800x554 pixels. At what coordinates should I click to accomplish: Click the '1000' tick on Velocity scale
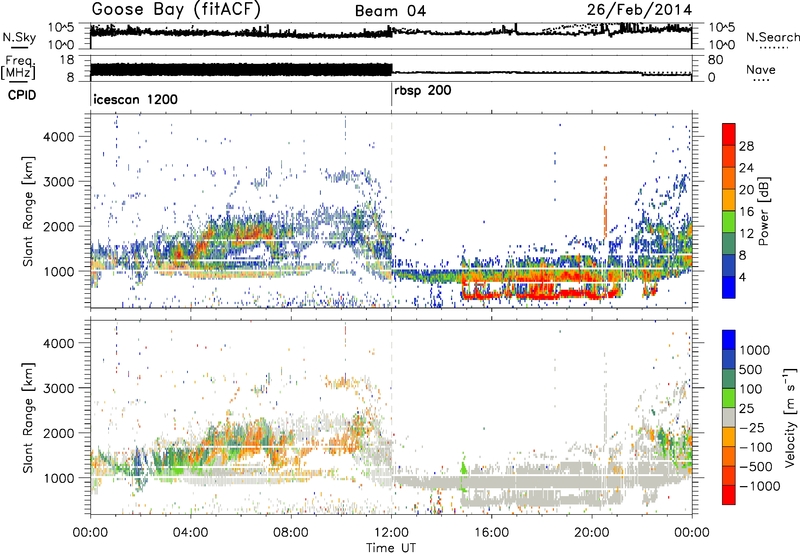(x=755, y=350)
